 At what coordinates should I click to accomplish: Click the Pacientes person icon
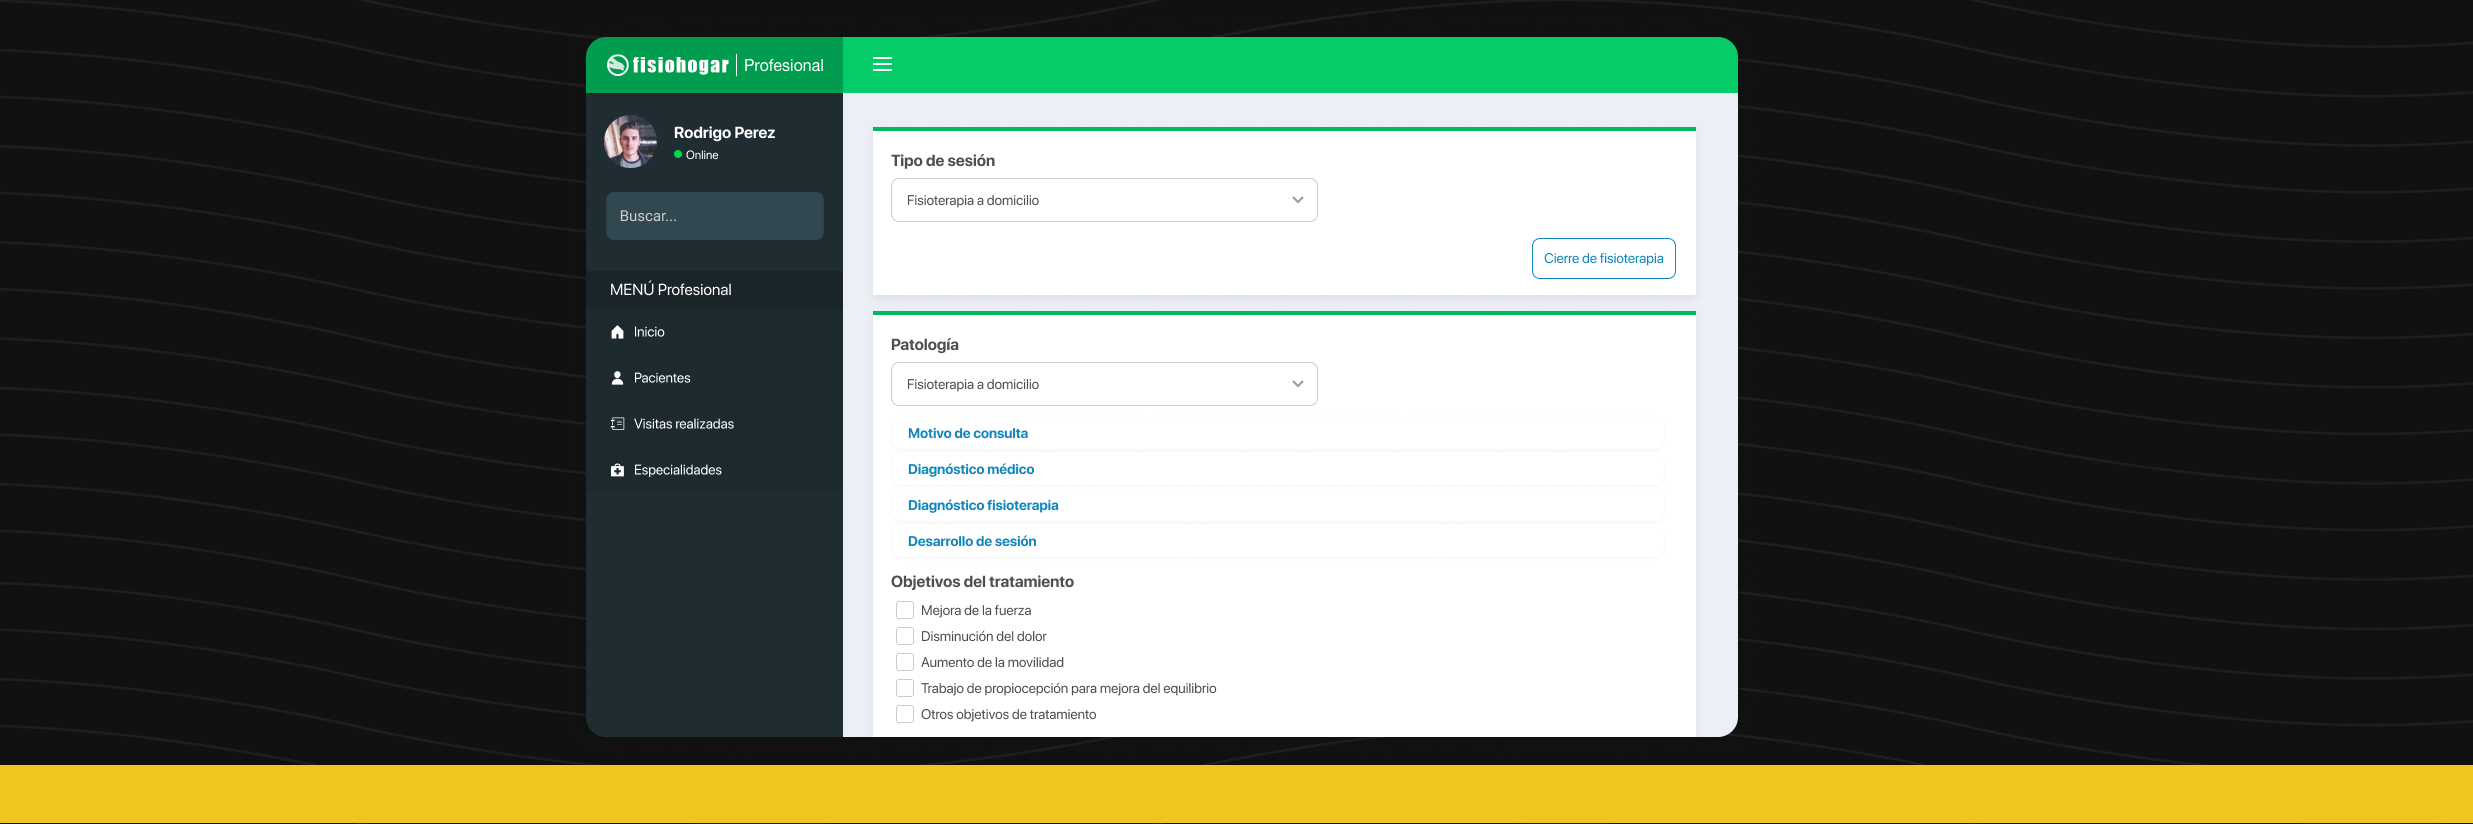[617, 378]
